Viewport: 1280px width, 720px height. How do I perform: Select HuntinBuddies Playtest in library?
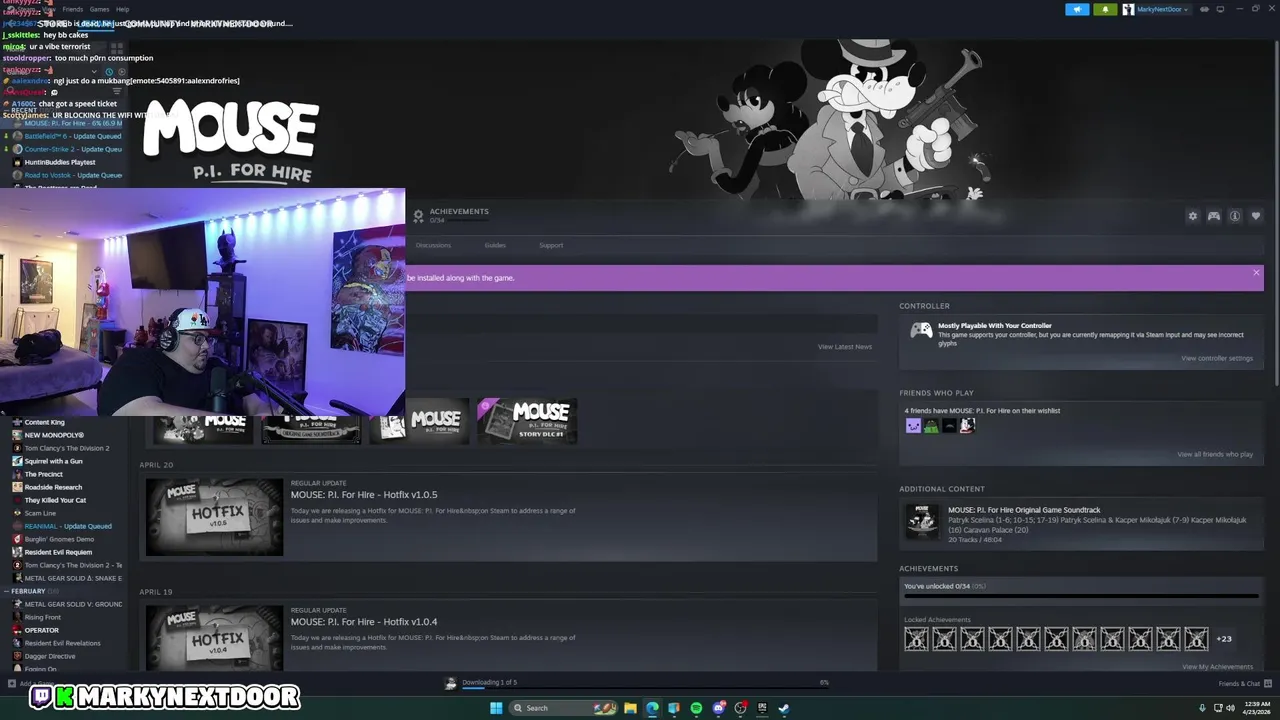click(60, 162)
